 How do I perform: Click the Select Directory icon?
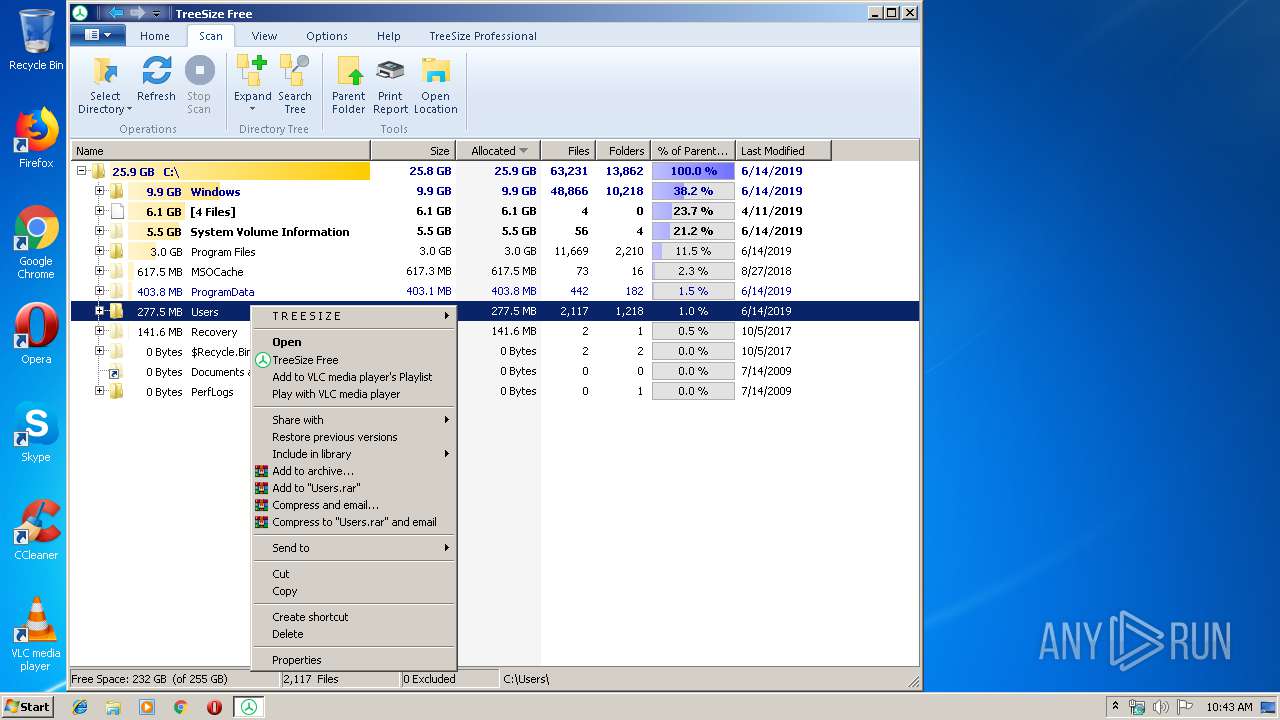tap(105, 72)
